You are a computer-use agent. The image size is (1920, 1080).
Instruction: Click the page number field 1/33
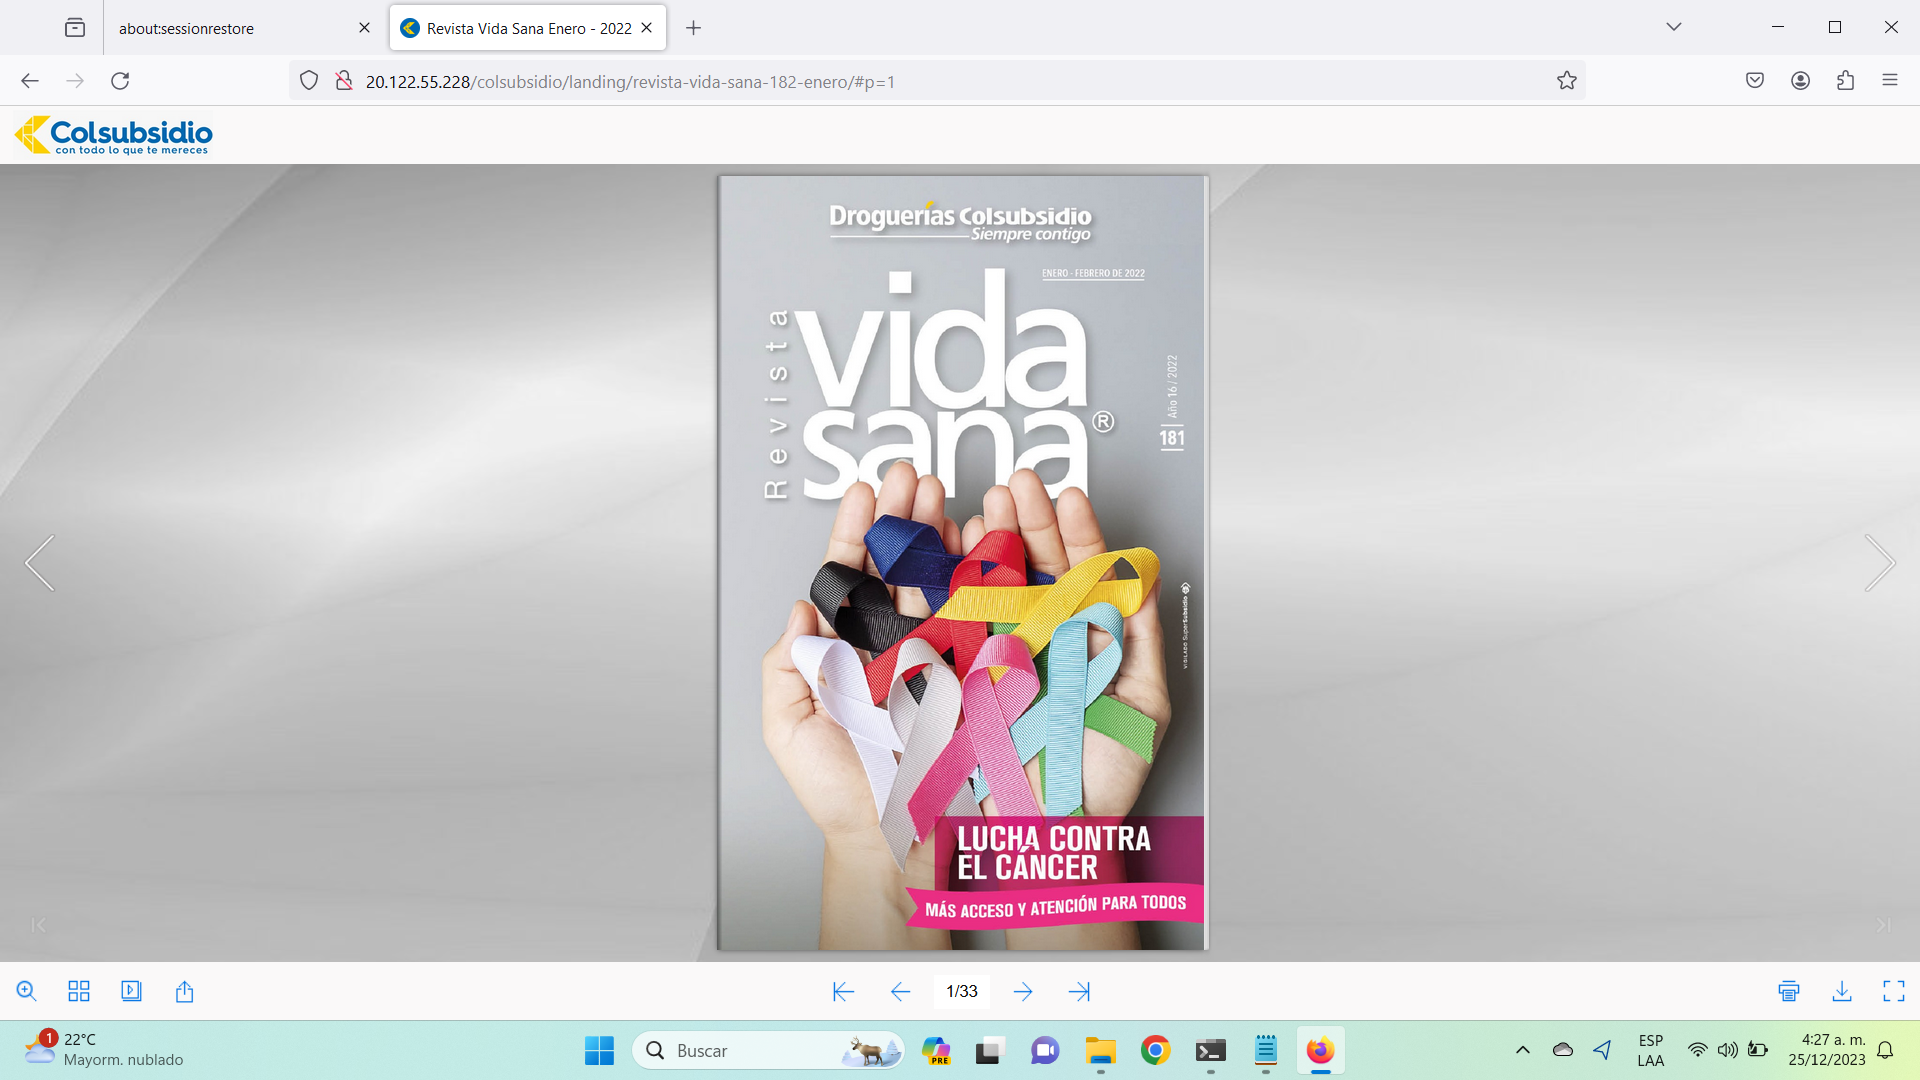click(962, 991)
